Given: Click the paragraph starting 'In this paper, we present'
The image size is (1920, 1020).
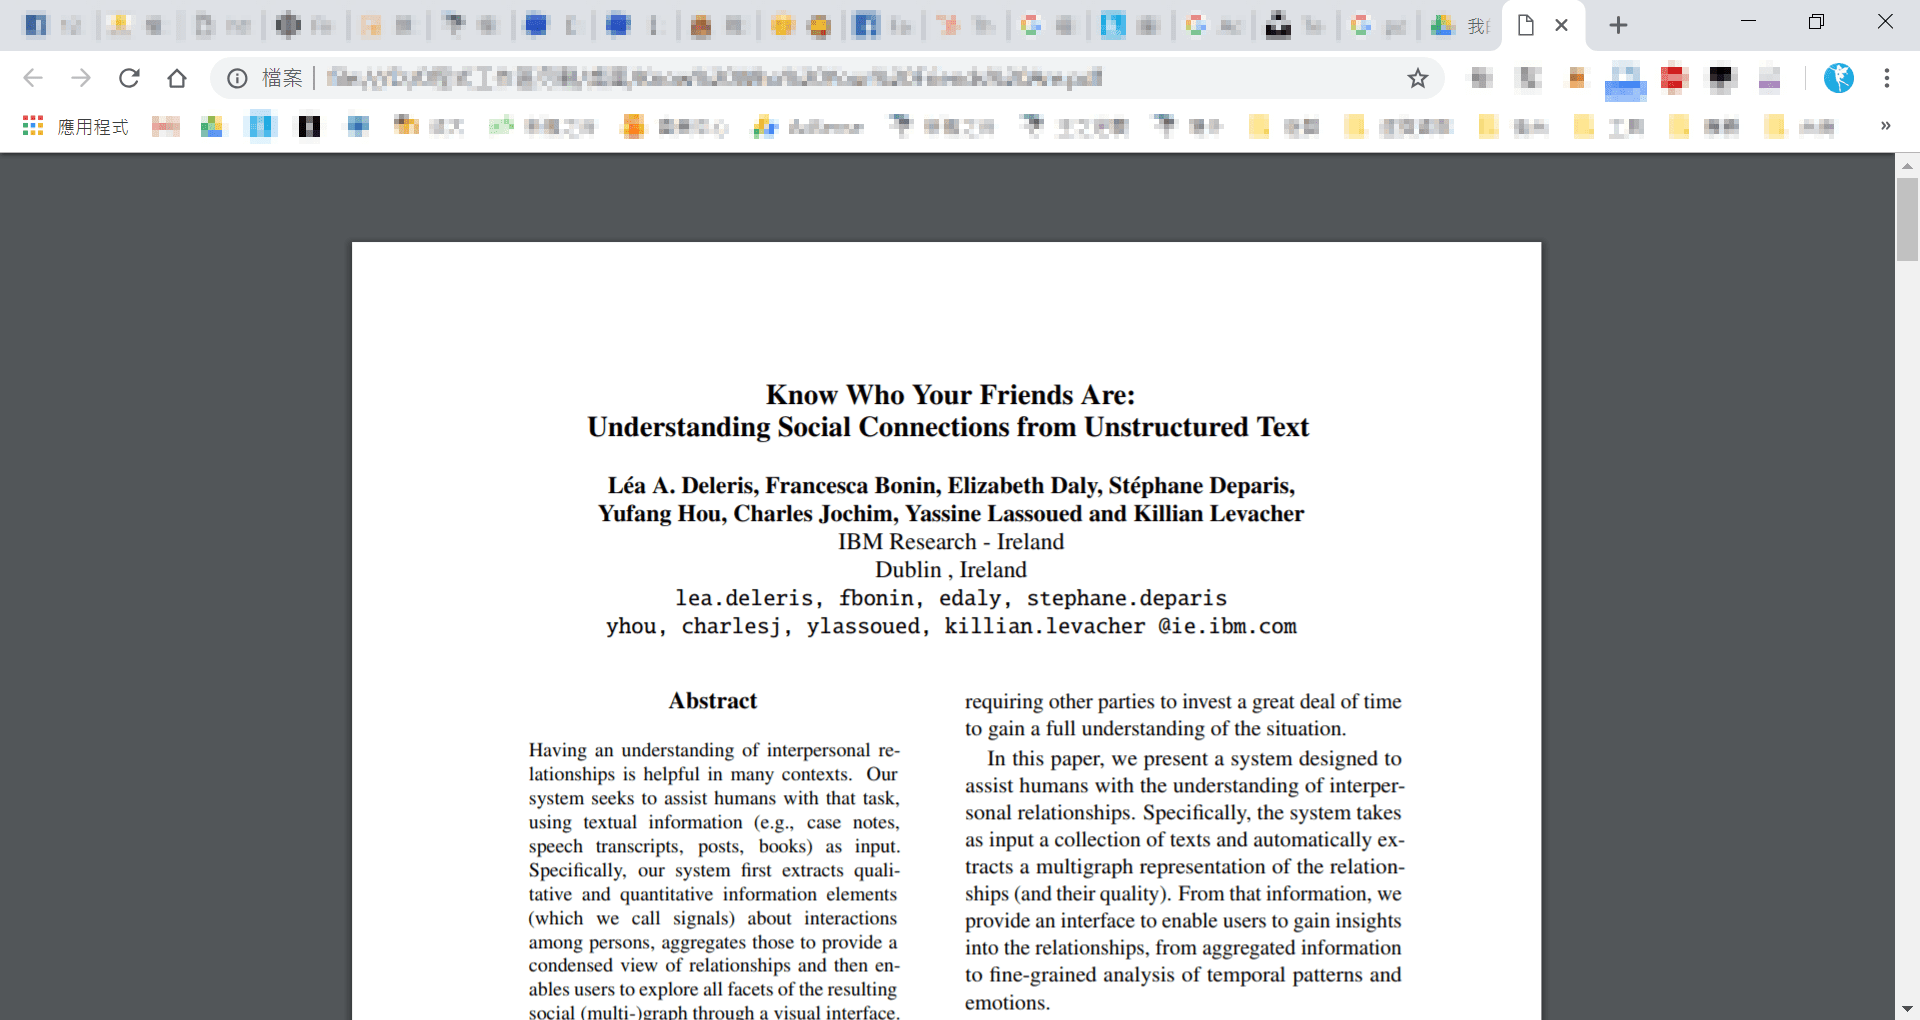Looking at the screenshot, I should point(1184,880).
